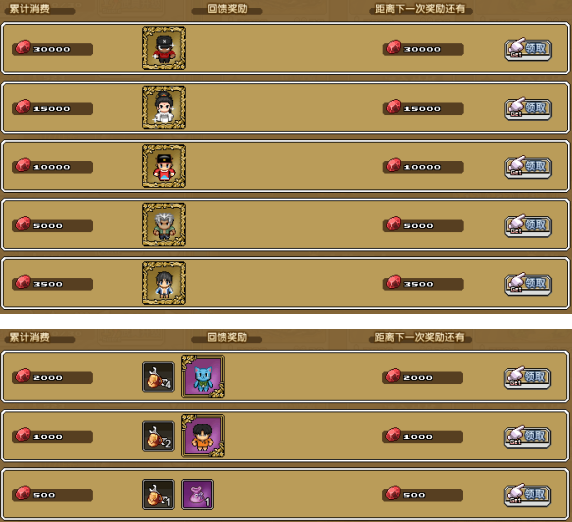Select the black-cap red-jacket character reward
Screen dimensions: 572x522
[164, 48]
